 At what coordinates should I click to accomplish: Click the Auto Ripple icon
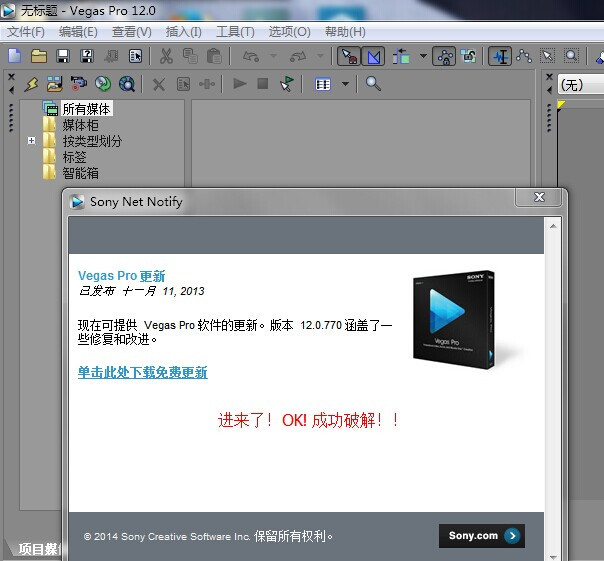pyautogui.click(x=401, y=56)
